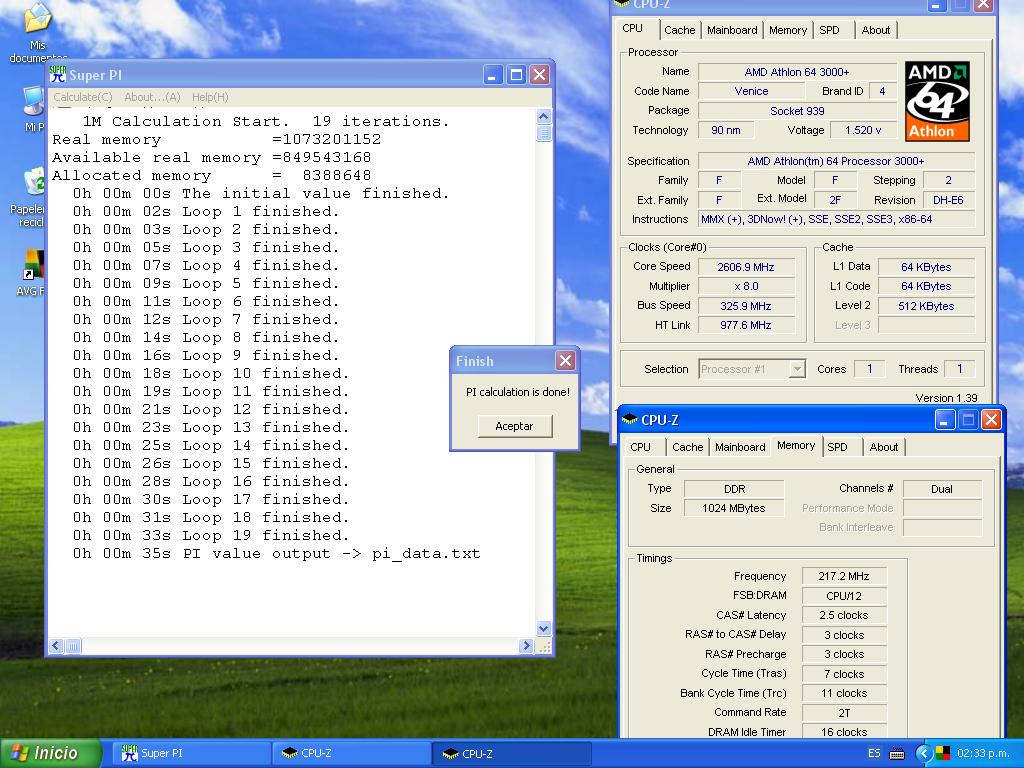Click the Super PI title bar icon
The width and height of the screenshot is (1024, 768).
pos(58,75)
